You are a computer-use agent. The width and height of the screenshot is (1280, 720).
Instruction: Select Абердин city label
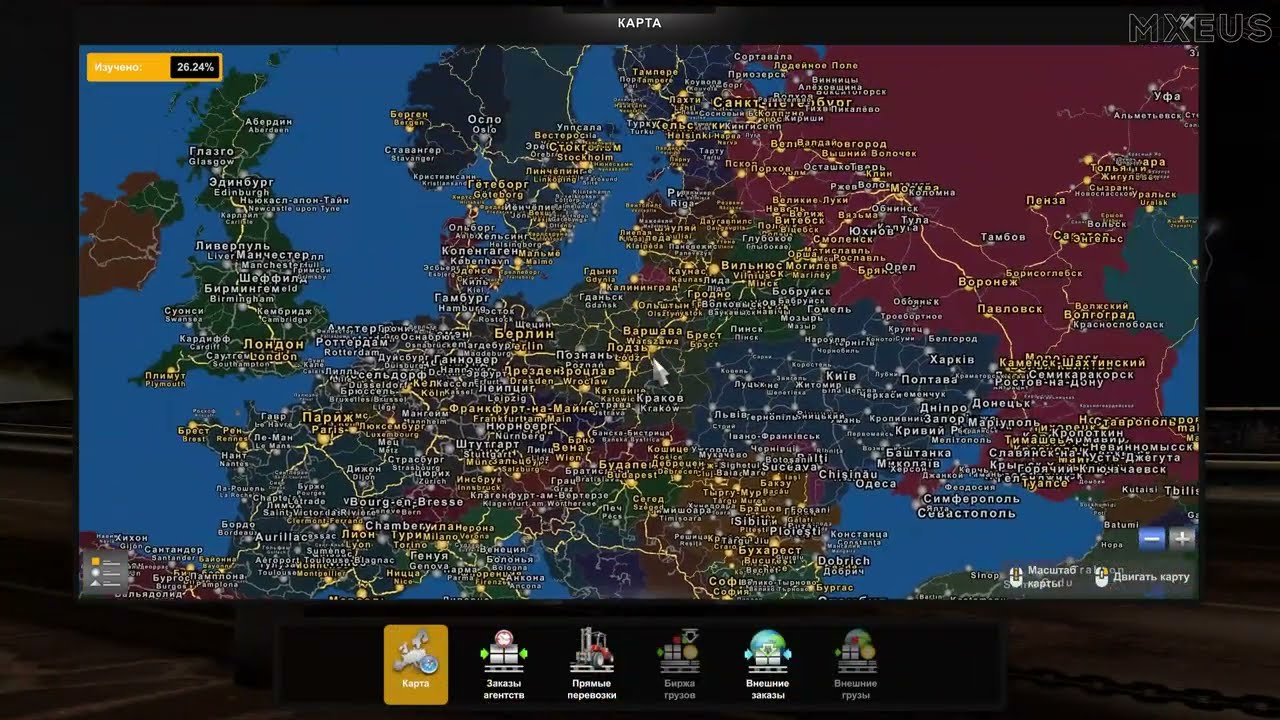269,122
